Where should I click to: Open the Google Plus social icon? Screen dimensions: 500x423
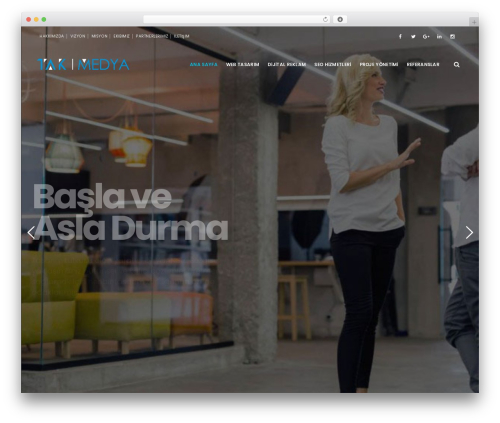pyautogui.click(x=426, y=36)
